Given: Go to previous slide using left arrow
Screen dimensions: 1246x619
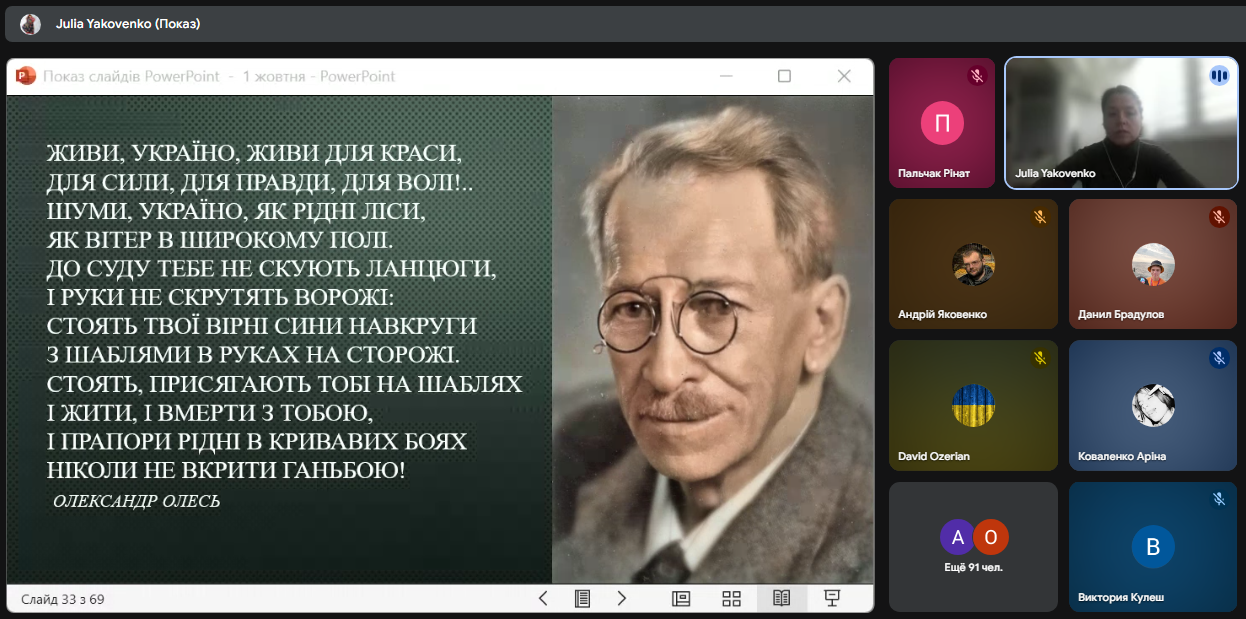Looking at the screenshot, I should (x=543, y=598).
